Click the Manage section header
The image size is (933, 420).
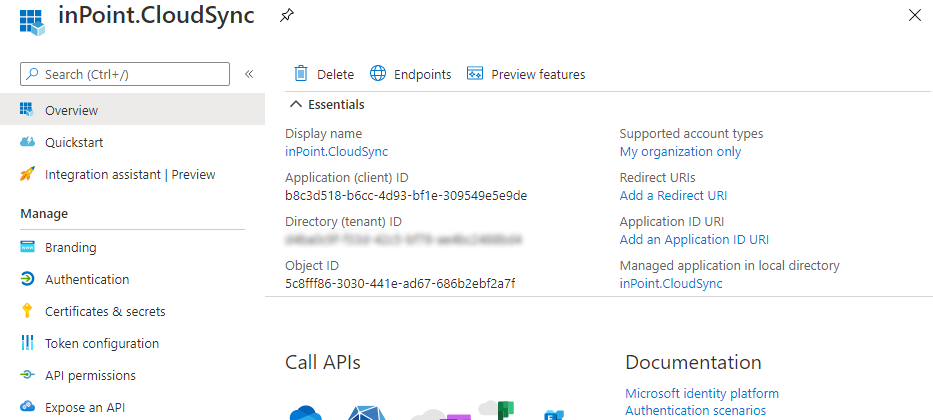(44, 213)
